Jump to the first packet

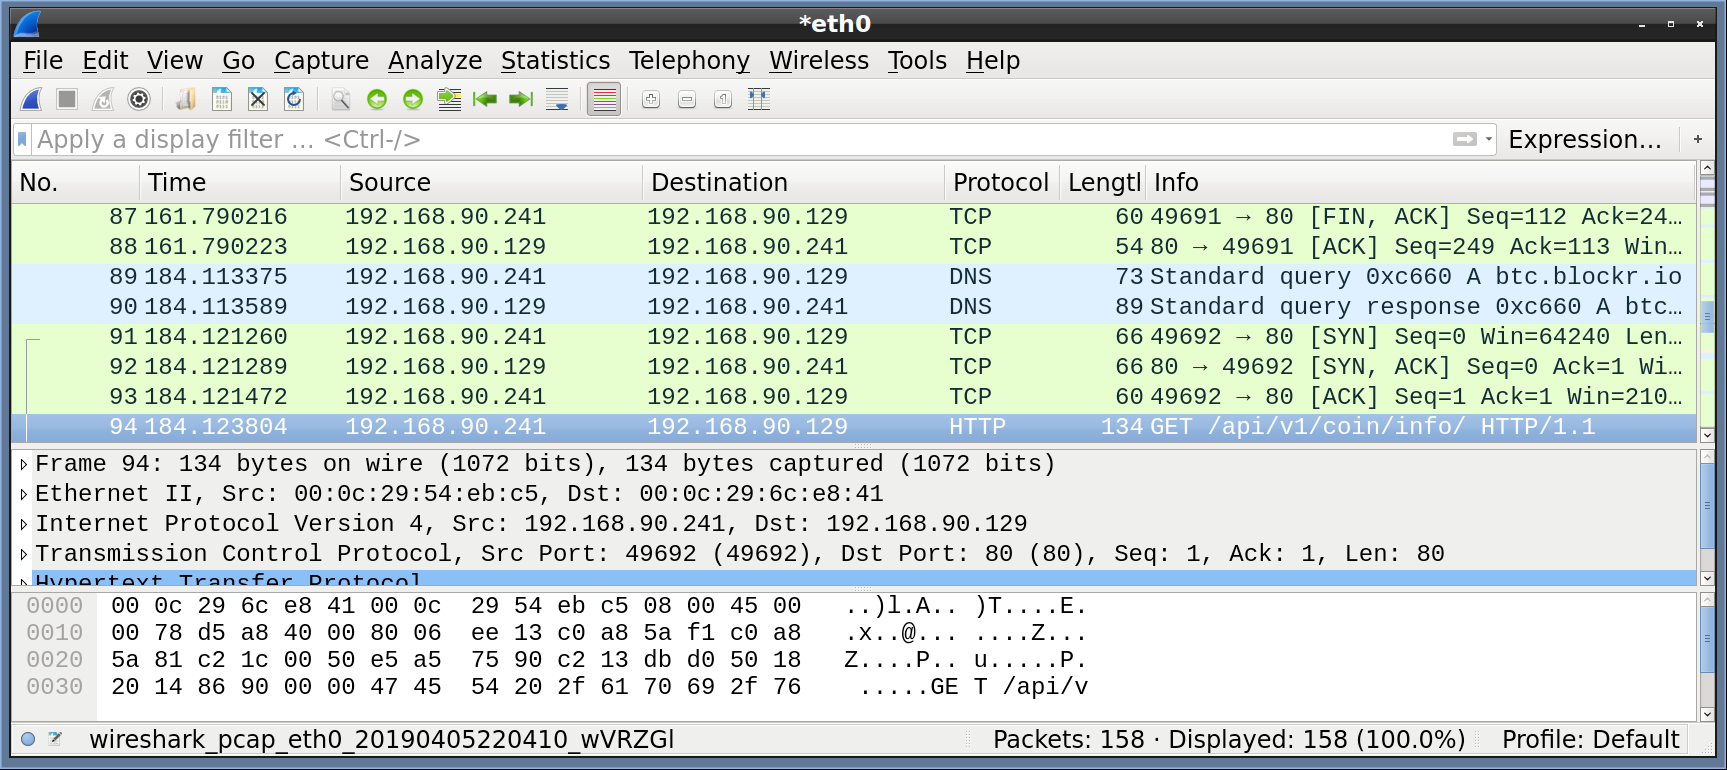click(485, 99)
